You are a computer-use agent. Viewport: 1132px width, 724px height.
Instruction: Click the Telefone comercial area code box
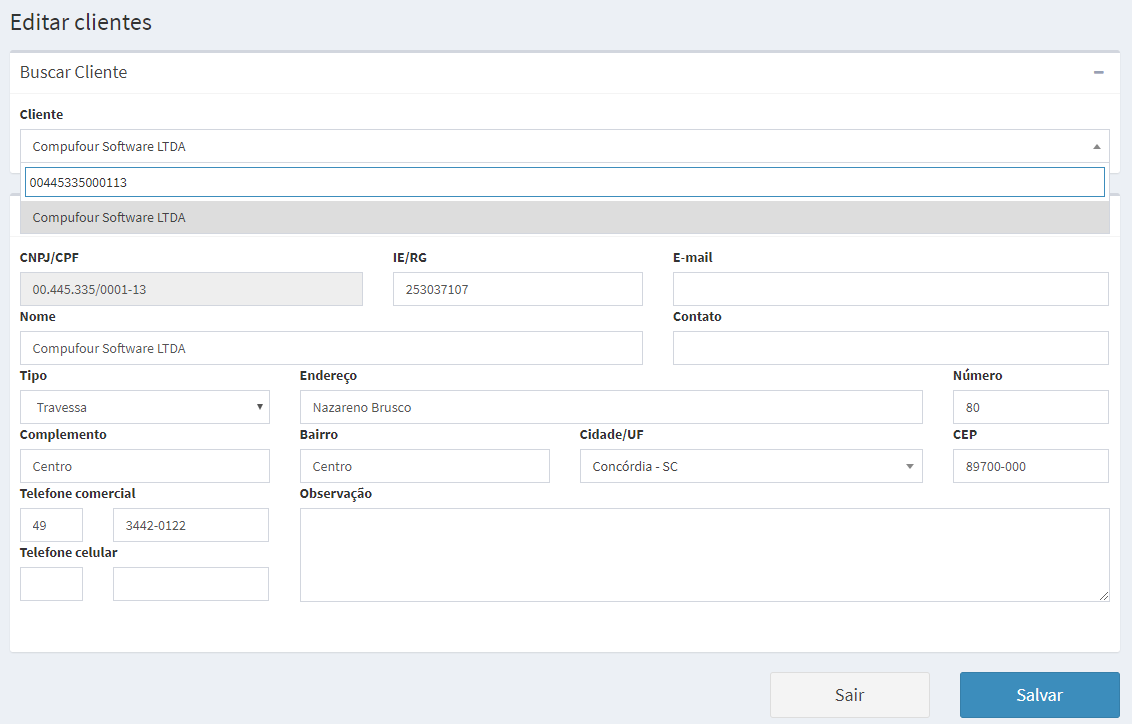tap(51, 525)
